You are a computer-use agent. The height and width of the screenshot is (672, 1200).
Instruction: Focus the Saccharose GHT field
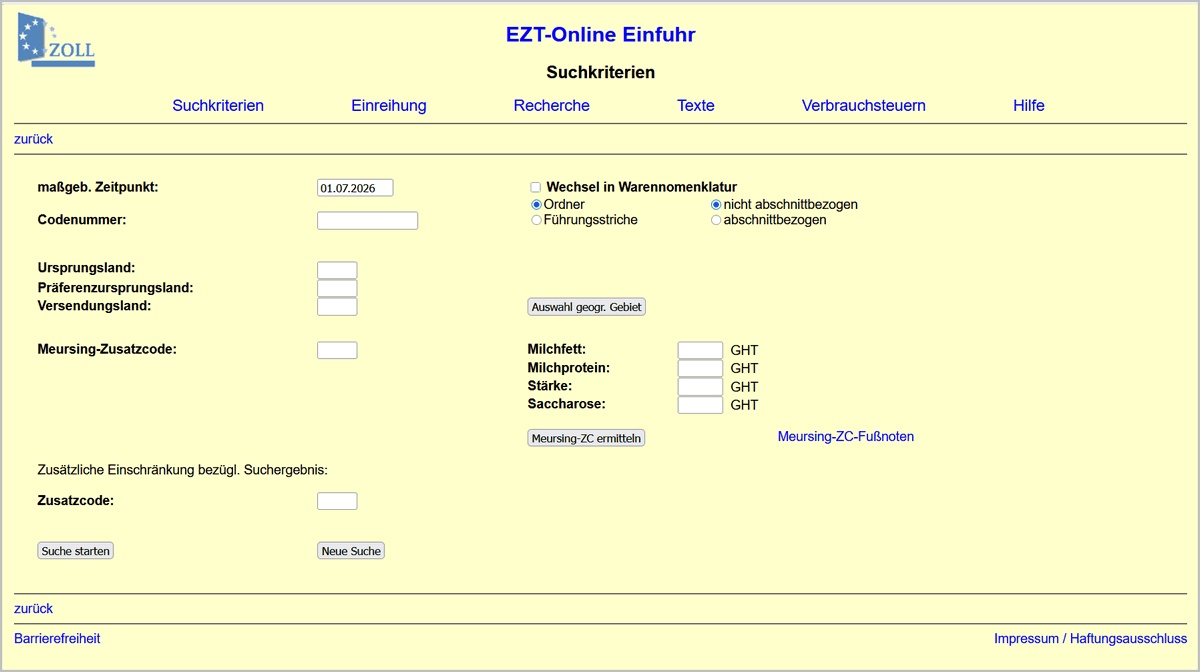tap(700, 405)
